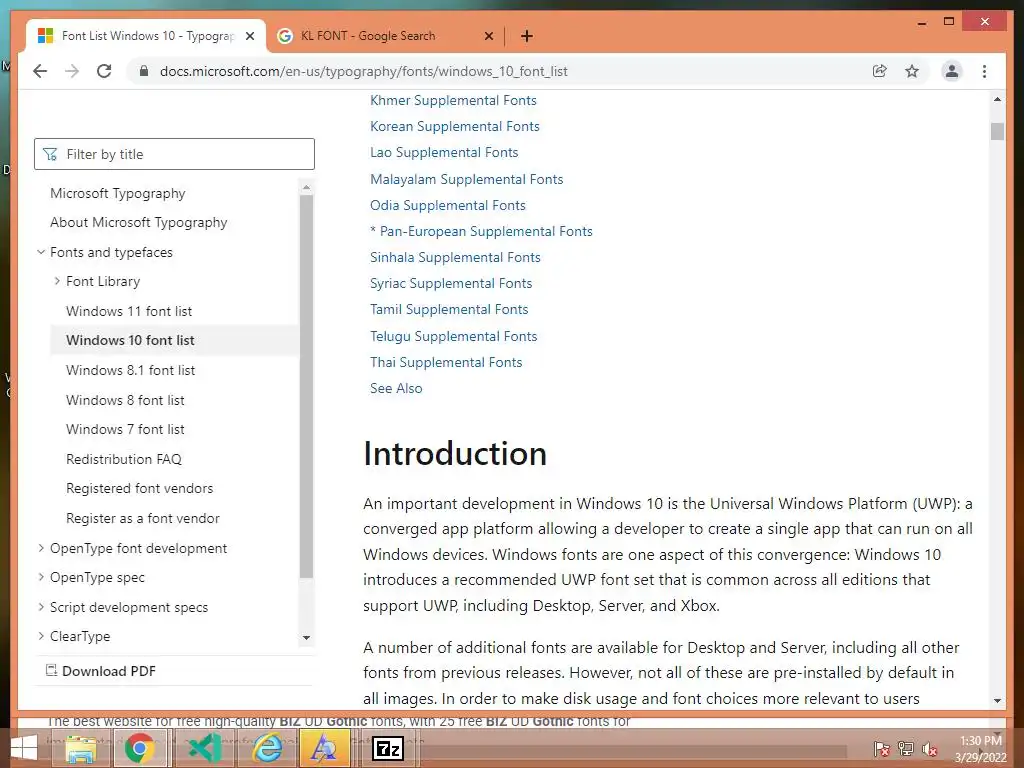Expand the OpenType spec node
Viewport: 1024px width, 768px height.
click(40, 577)
